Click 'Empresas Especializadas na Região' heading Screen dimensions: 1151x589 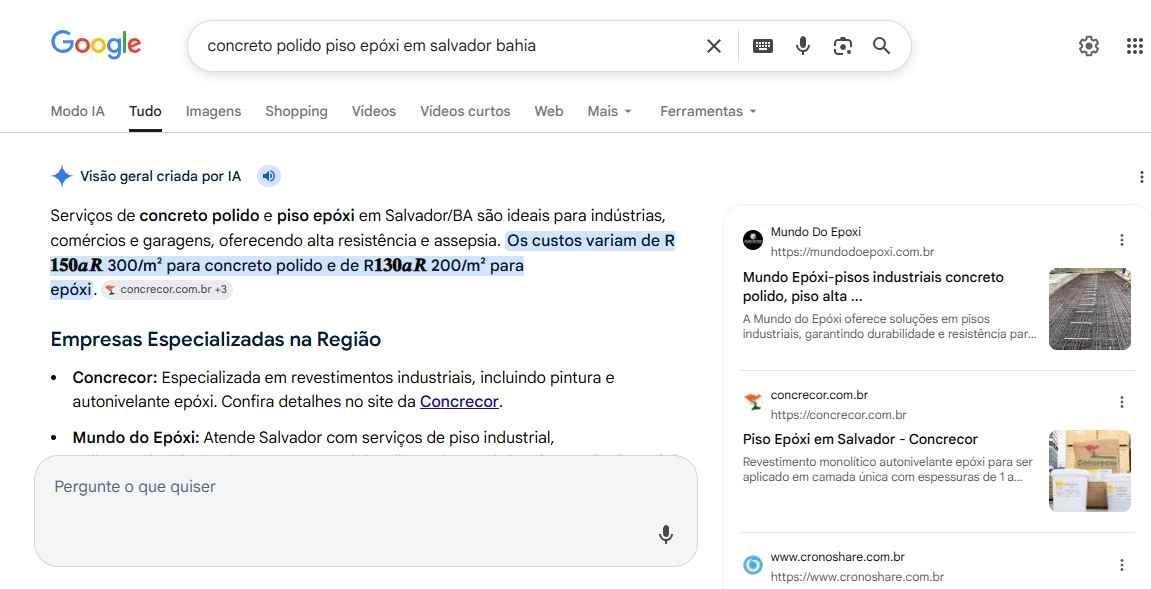point(216,339)
